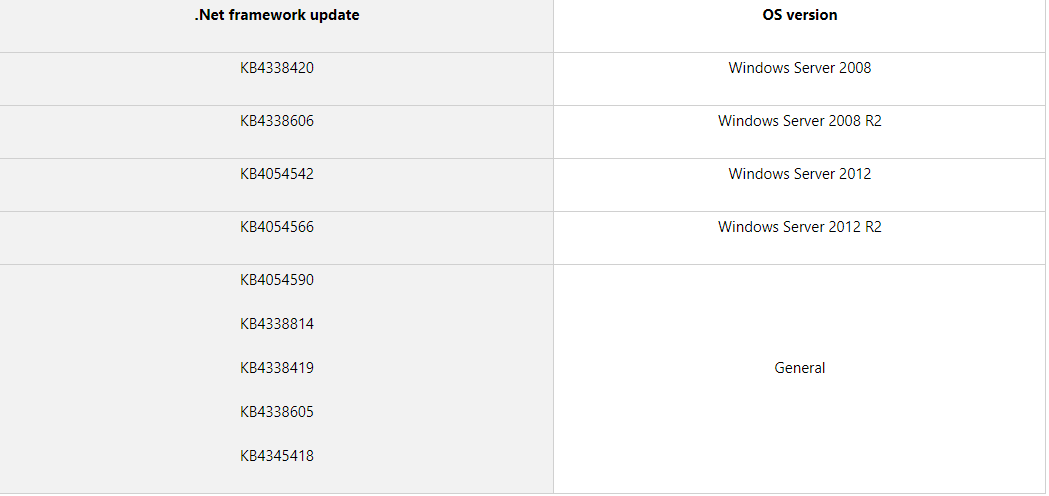Select the KB4338420 update cell
Image resolution: width=1049 pixels, height=496 pixels.
[277, 68]
